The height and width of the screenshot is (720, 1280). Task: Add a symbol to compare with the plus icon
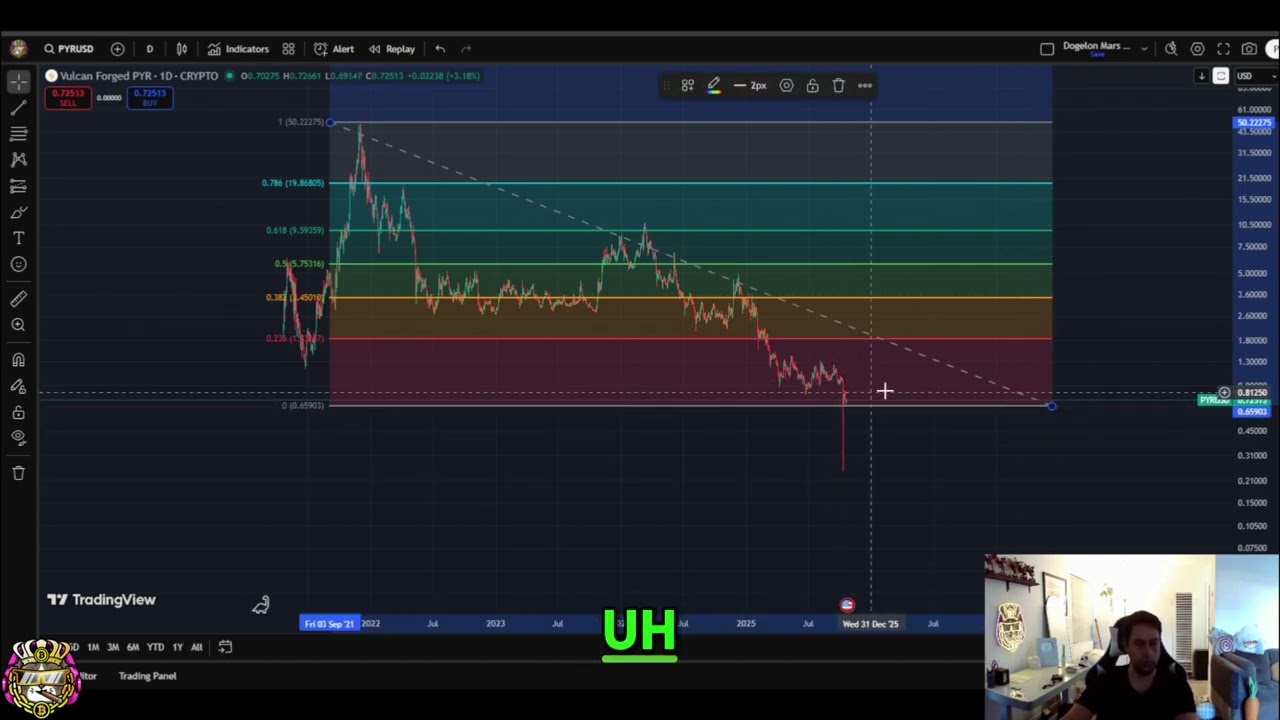pyautogui.click(x=117, y=49)
